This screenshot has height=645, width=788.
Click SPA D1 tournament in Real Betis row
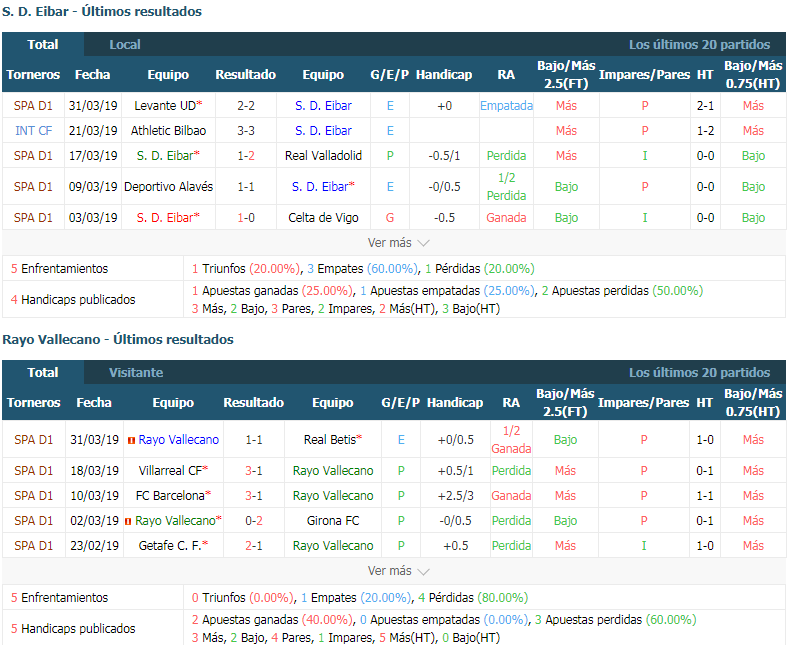tap(33, 440)
